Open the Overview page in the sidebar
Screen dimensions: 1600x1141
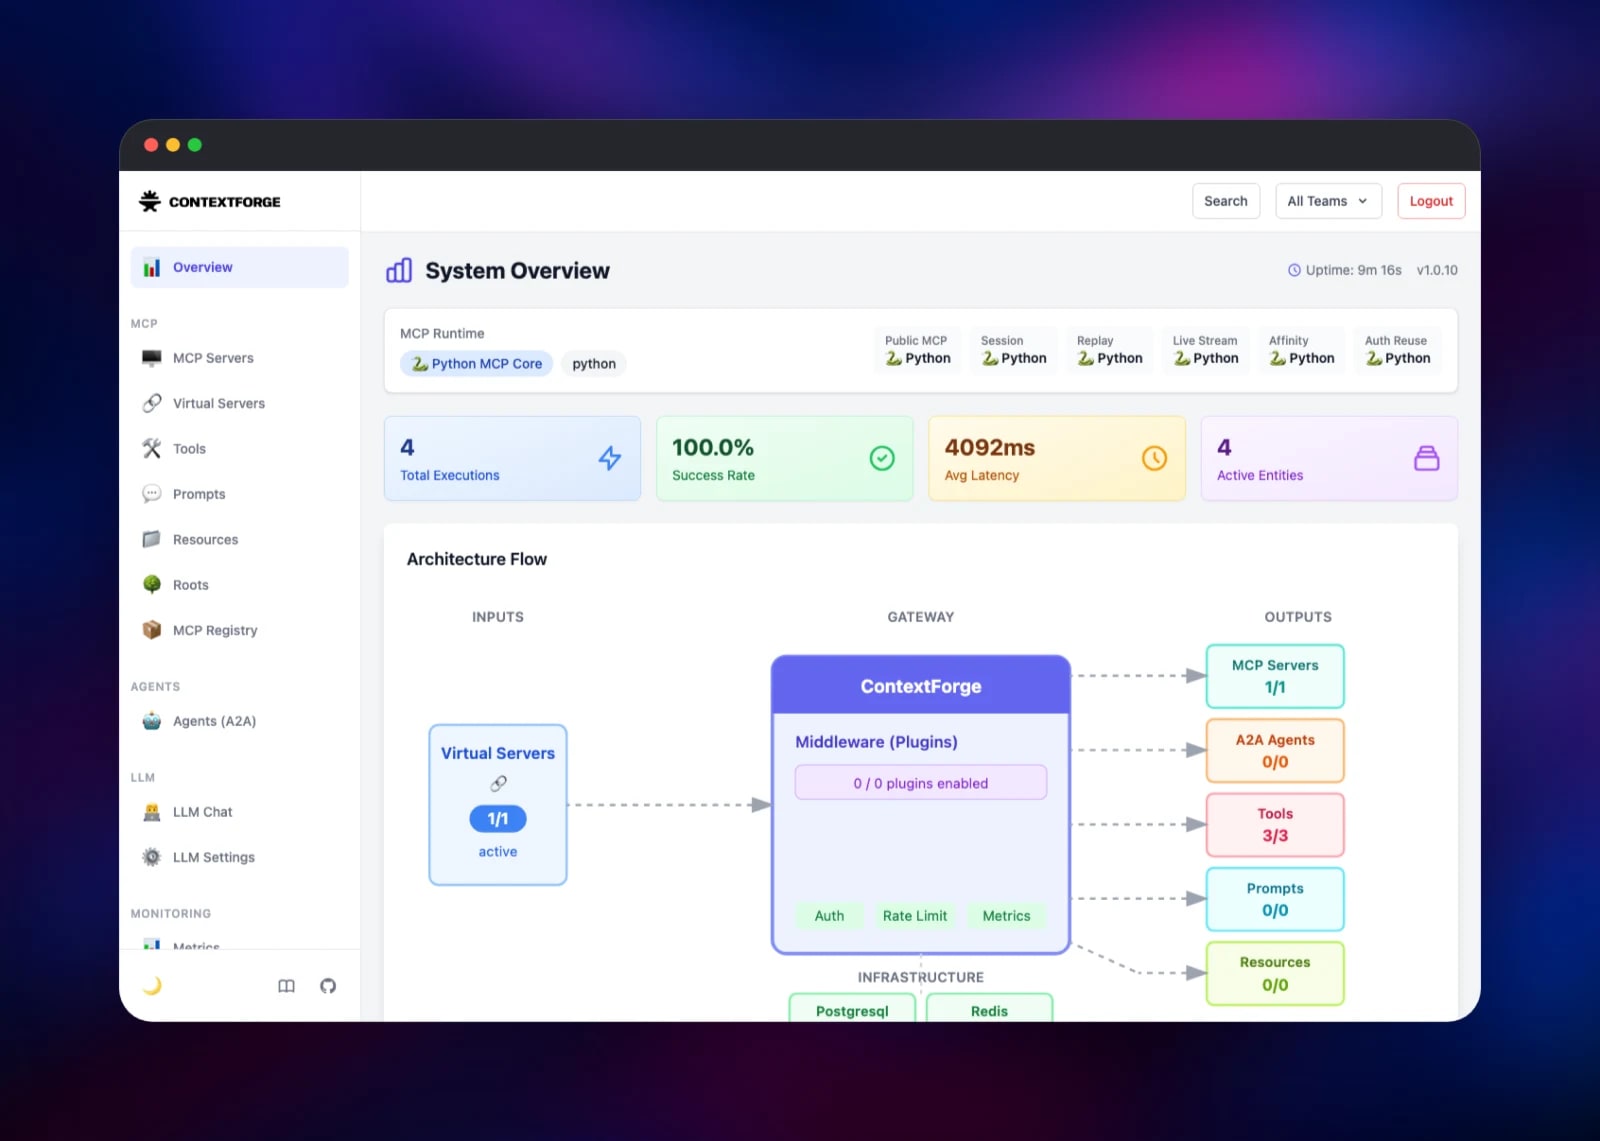pyautogui.click(x=239, y=267)
